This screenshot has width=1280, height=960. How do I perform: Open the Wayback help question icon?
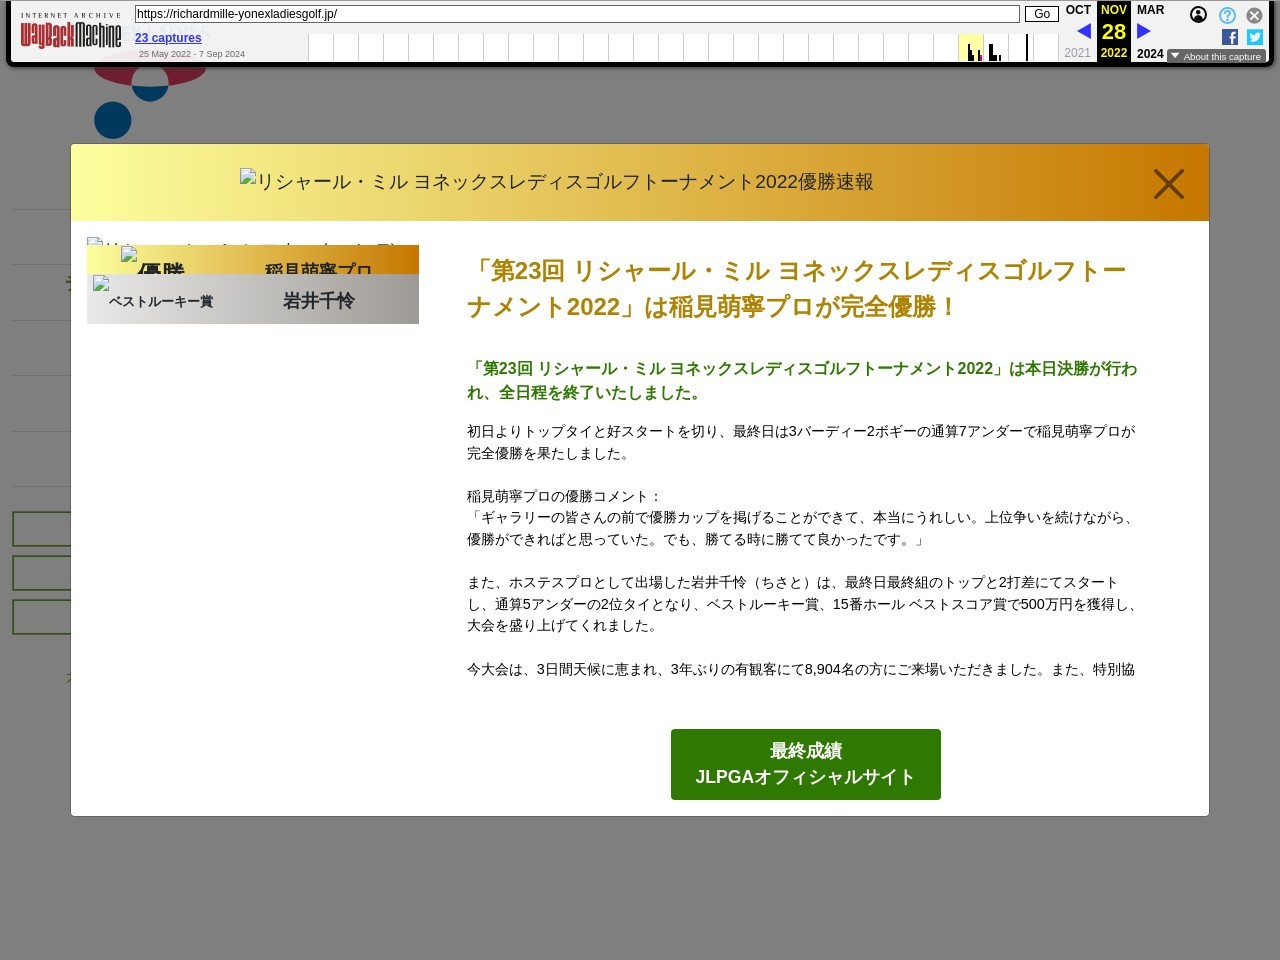(x=1227, y=15)
